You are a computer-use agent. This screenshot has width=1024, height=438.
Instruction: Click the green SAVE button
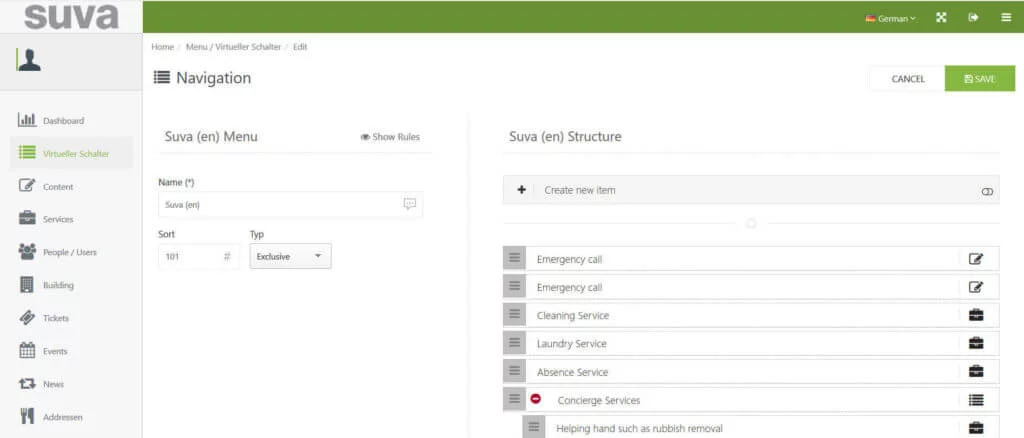click(x=979, y=79)
